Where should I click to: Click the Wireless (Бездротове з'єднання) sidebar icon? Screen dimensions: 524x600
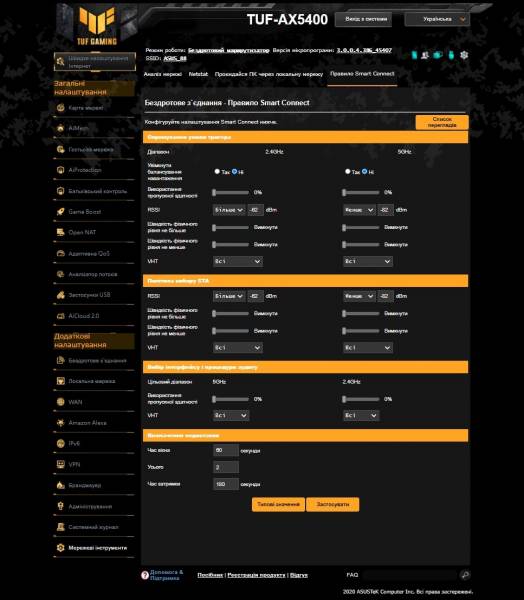click(60, 360)
